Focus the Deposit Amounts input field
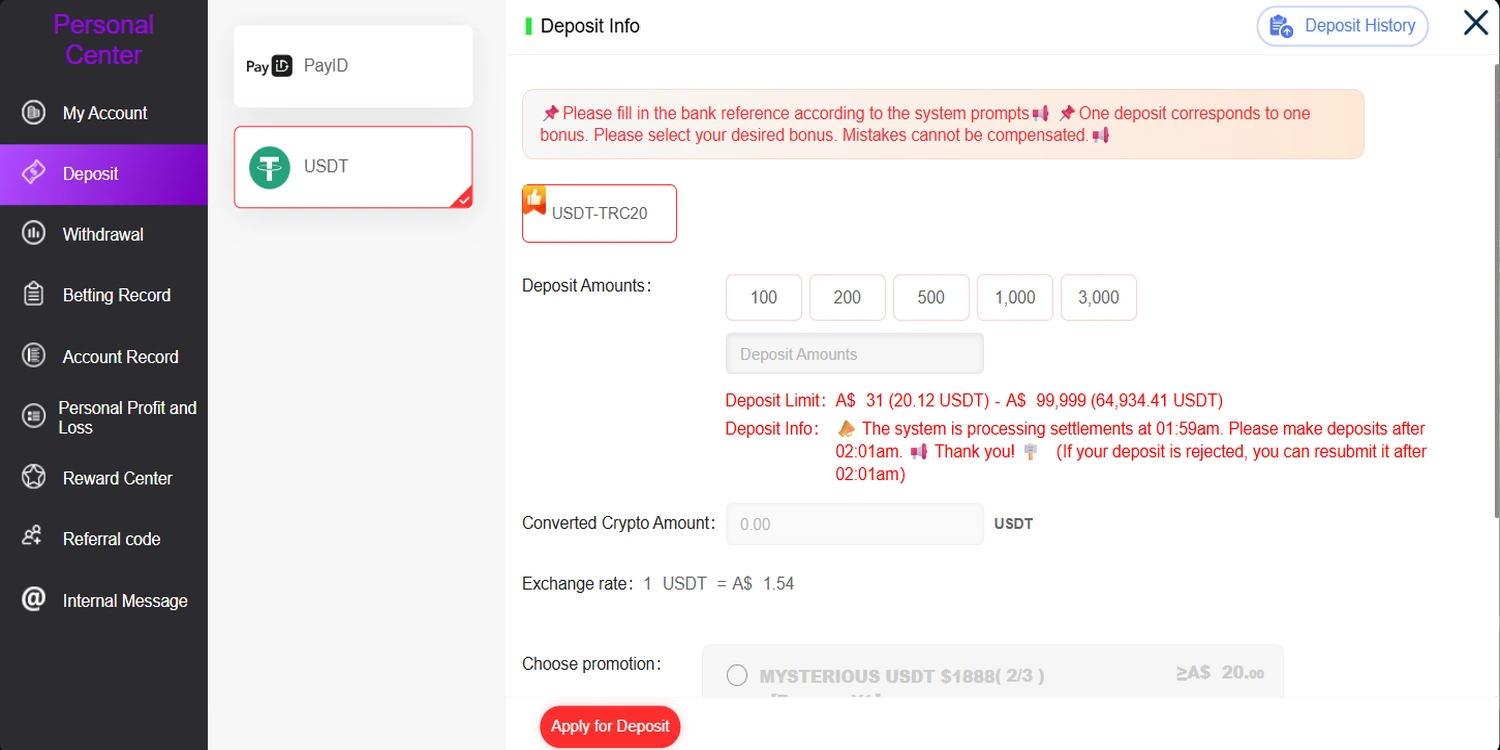Screen dimensions: 1500x750 point(854,354)
